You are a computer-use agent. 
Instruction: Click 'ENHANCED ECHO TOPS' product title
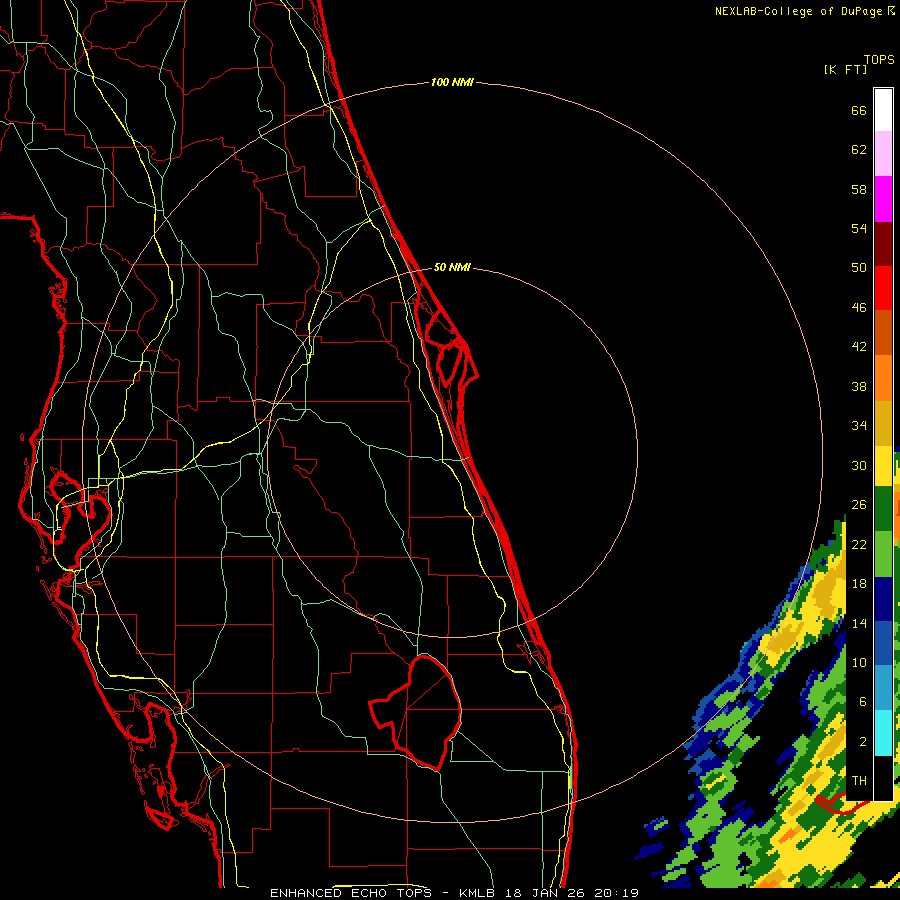[351, 893]
